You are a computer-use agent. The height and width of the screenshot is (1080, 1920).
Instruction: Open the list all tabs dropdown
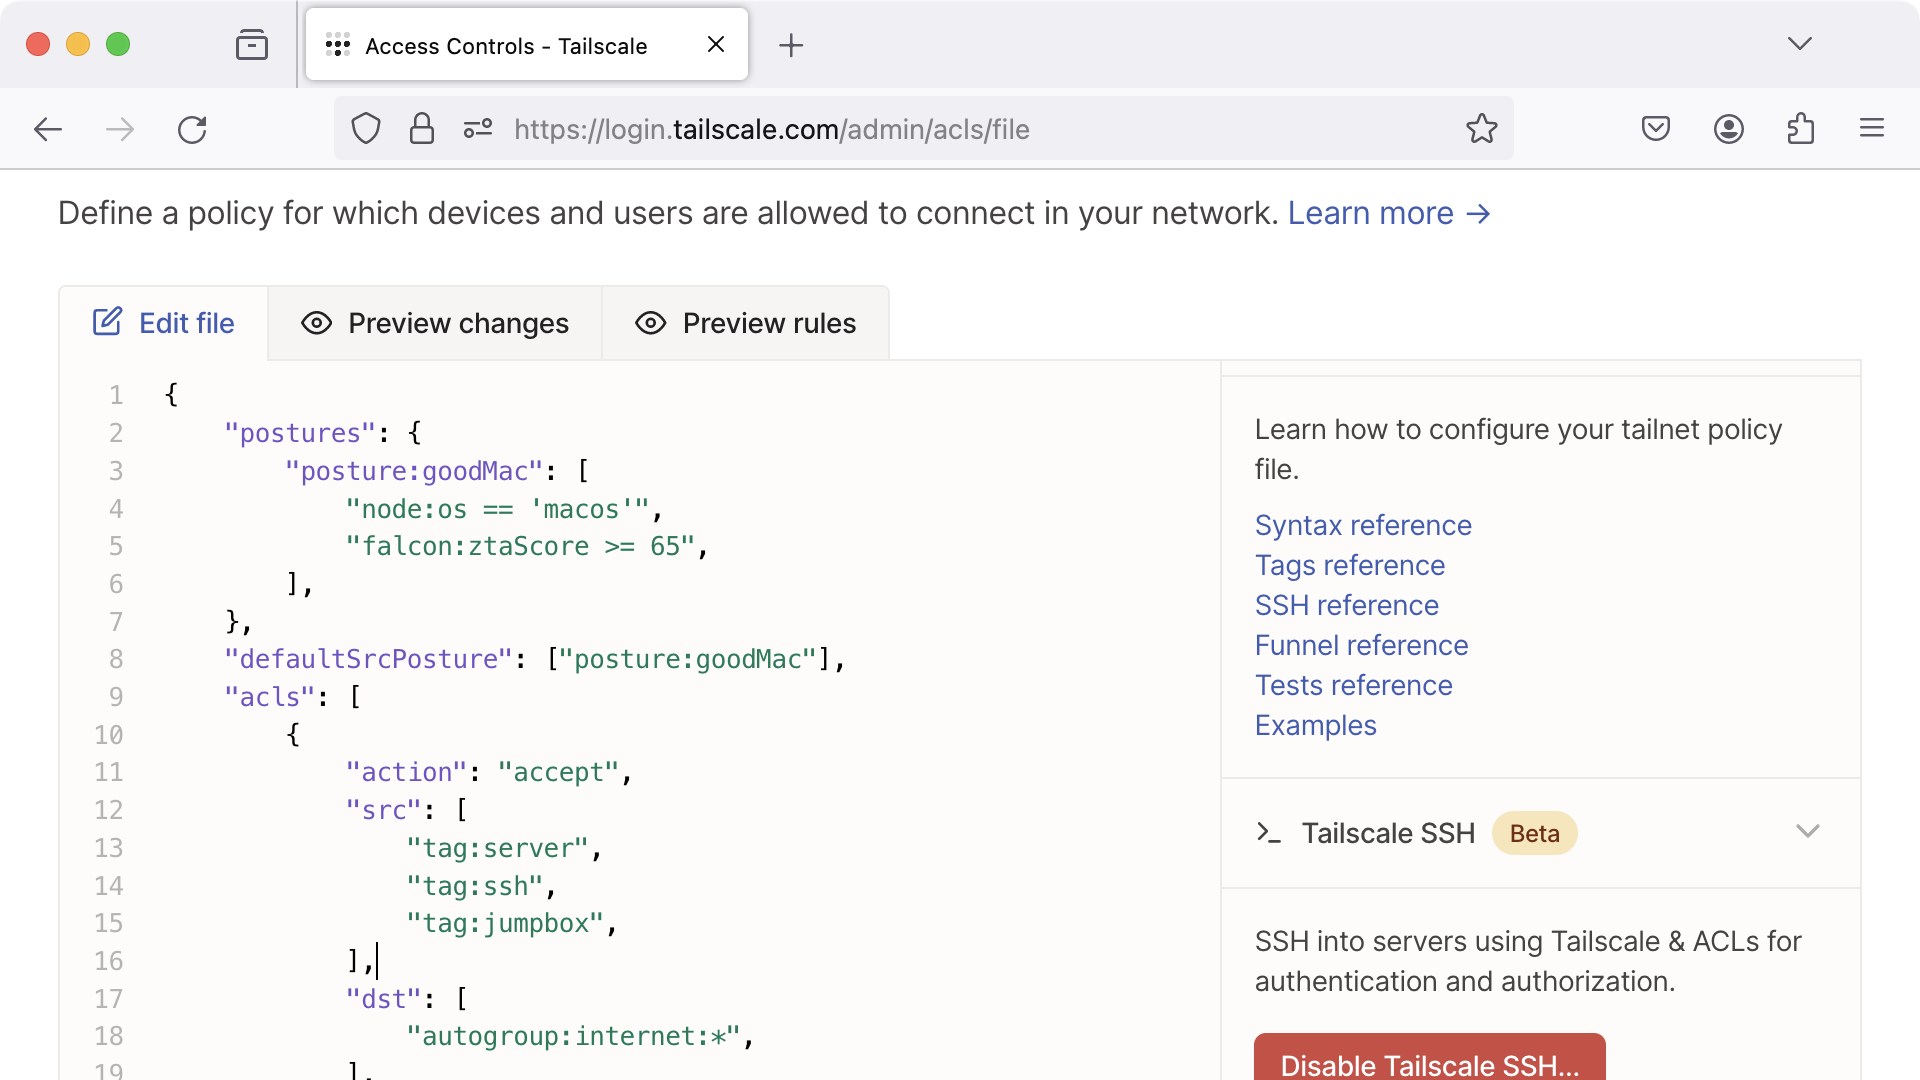click(x=1799, y=44)
